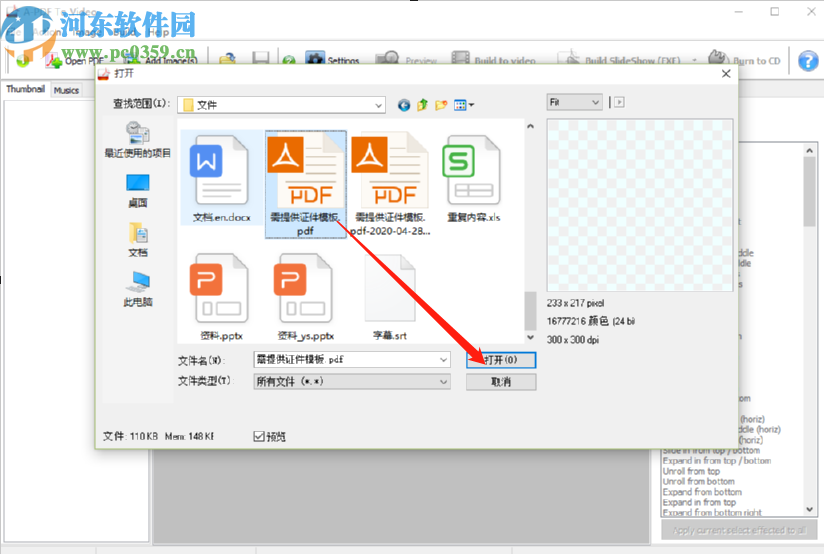Click the small arrow button beside Fit
This screenshot has height=554, width=824.
(x=620, y=102)
